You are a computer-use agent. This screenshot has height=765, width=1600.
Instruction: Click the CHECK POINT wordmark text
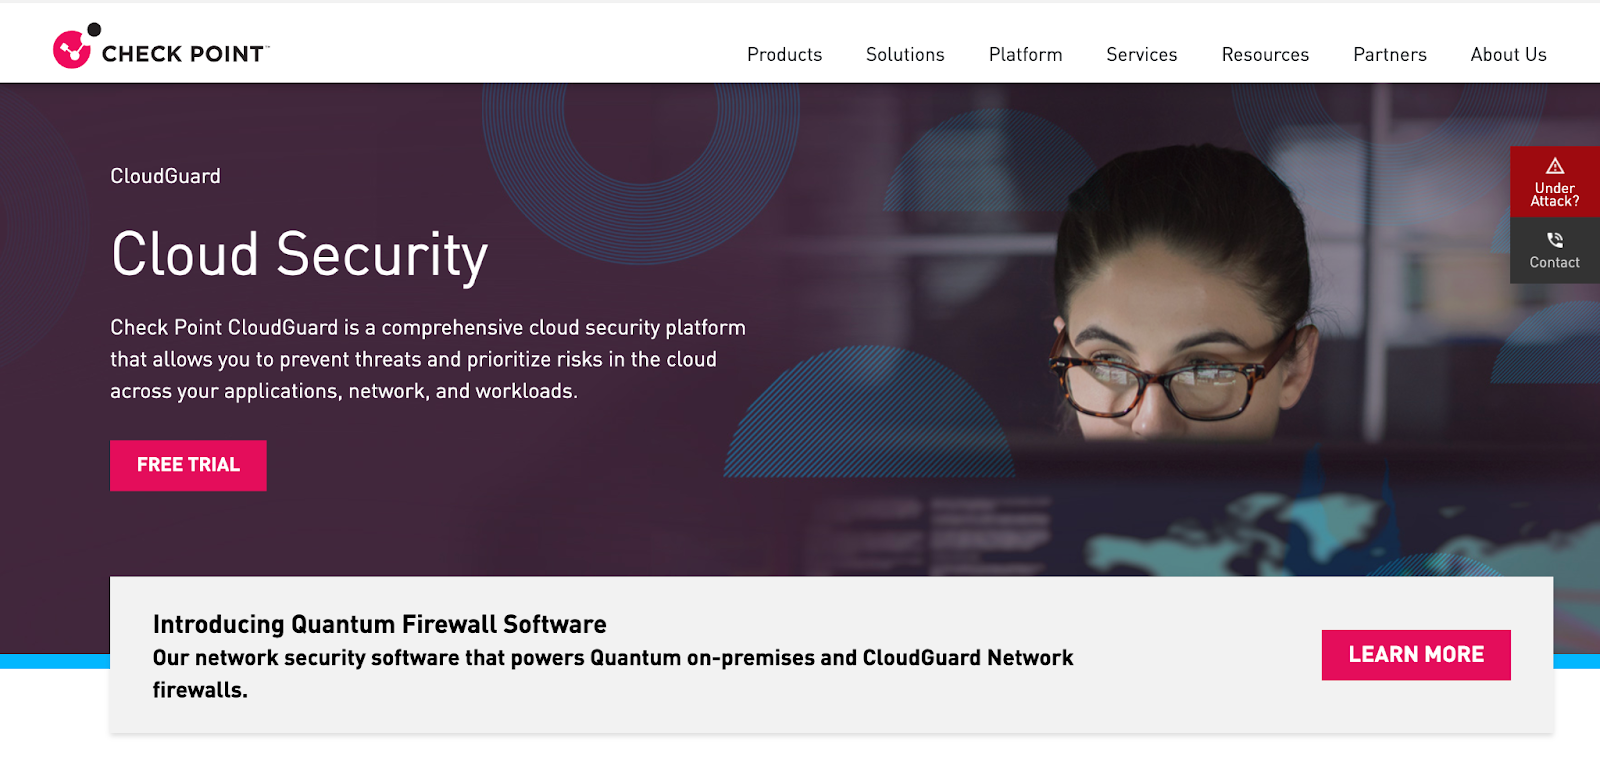coord(184,54)
